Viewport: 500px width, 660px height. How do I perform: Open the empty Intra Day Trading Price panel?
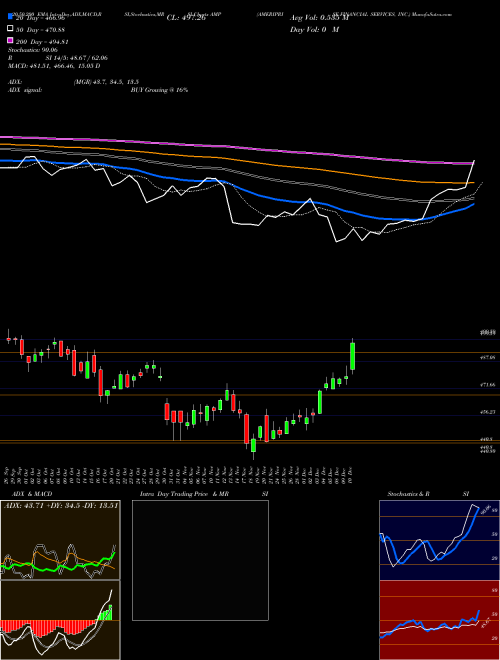[x=200, y=560]
